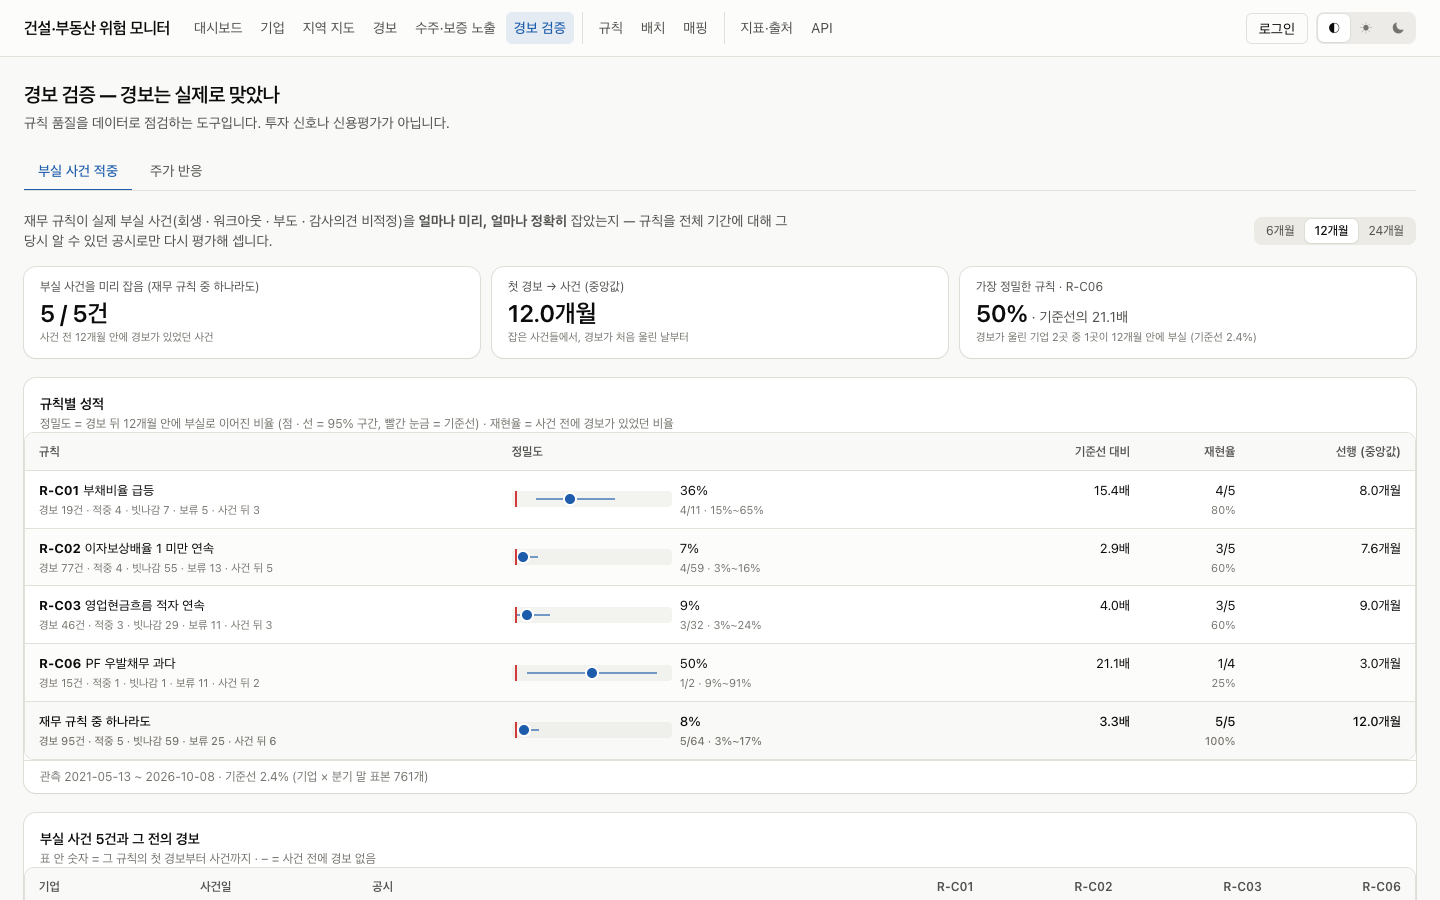Open the 지역 지도 page
The width and height of the screenshot is (1440, 900).
point(329,28)
